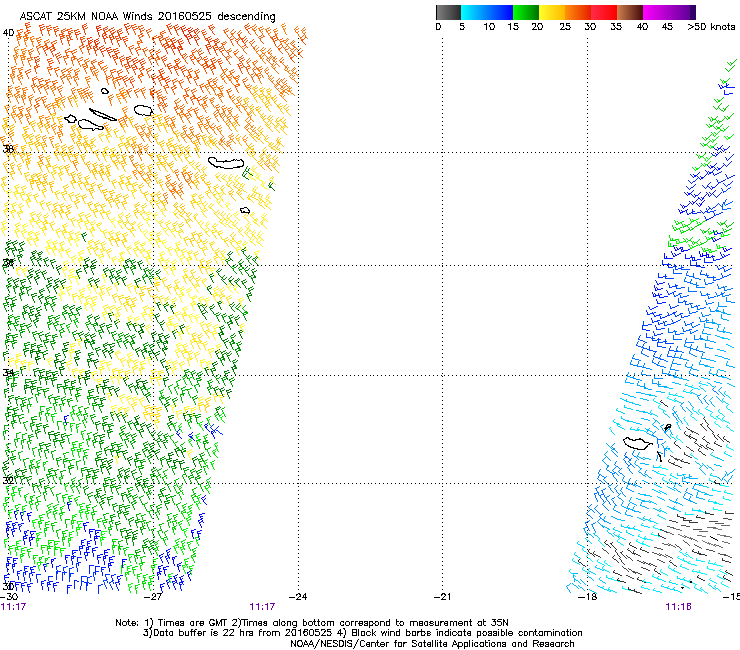Image resolution: width=740 pixels, height=650 pixels.
Task: Choose the yellow 20-25 knots legend swatch
Action: (552, 12)
